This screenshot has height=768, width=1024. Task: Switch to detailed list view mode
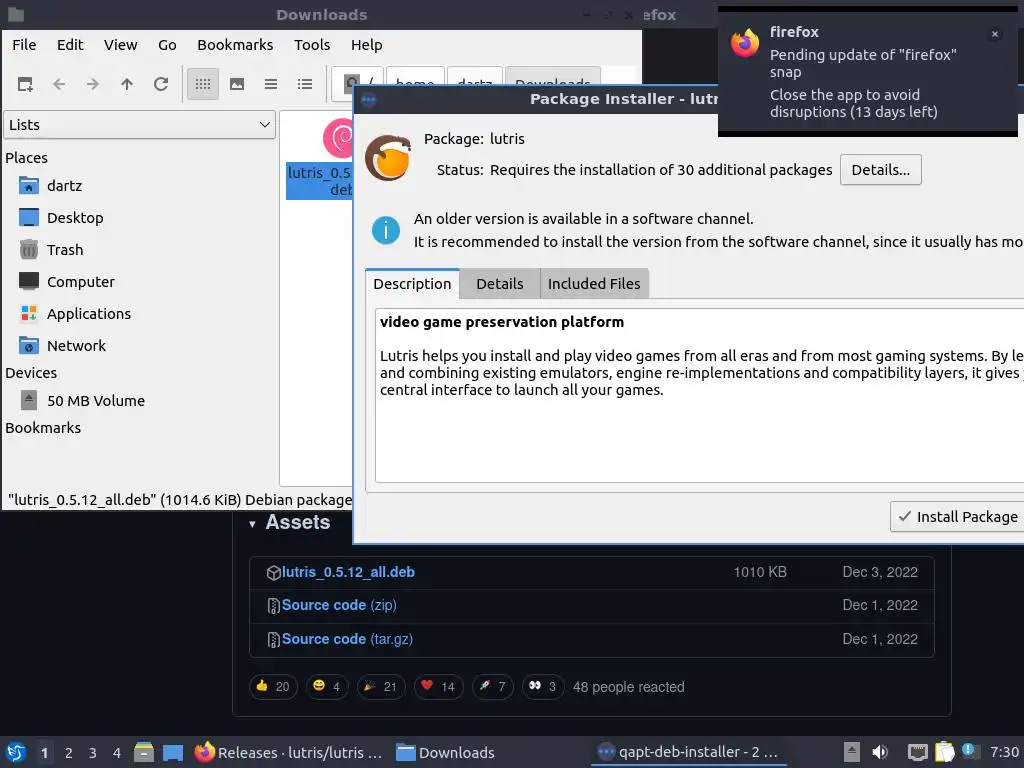click(305, 84)
